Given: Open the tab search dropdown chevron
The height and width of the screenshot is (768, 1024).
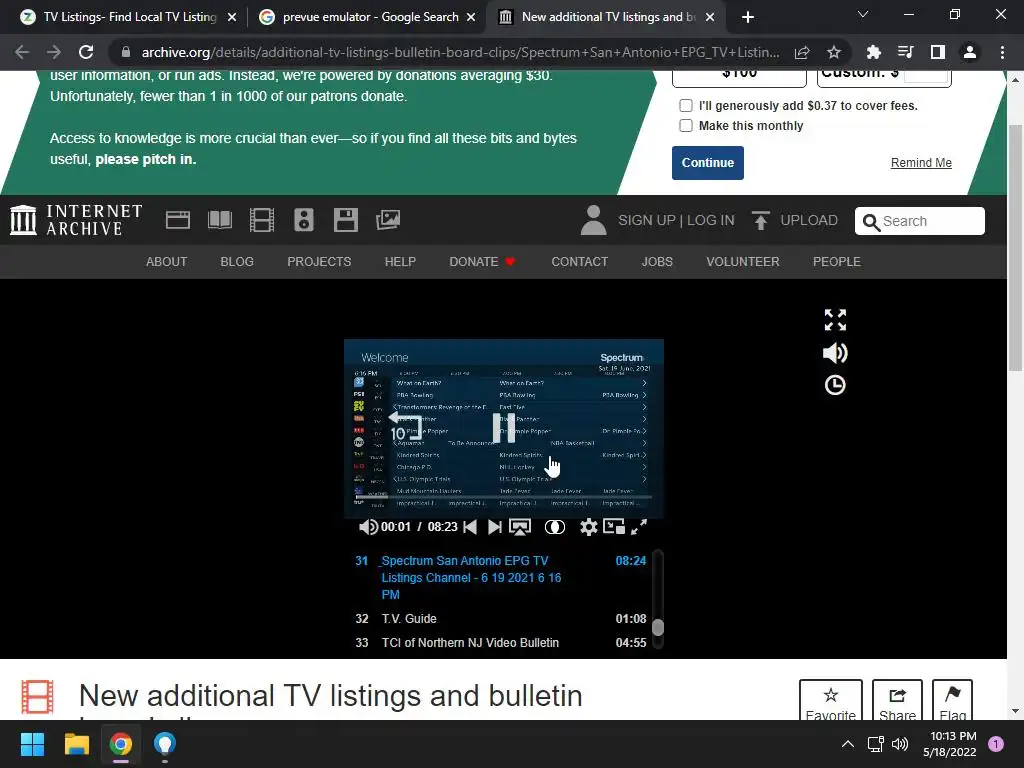Looking at the screenshot, I should tap(863, 14).
